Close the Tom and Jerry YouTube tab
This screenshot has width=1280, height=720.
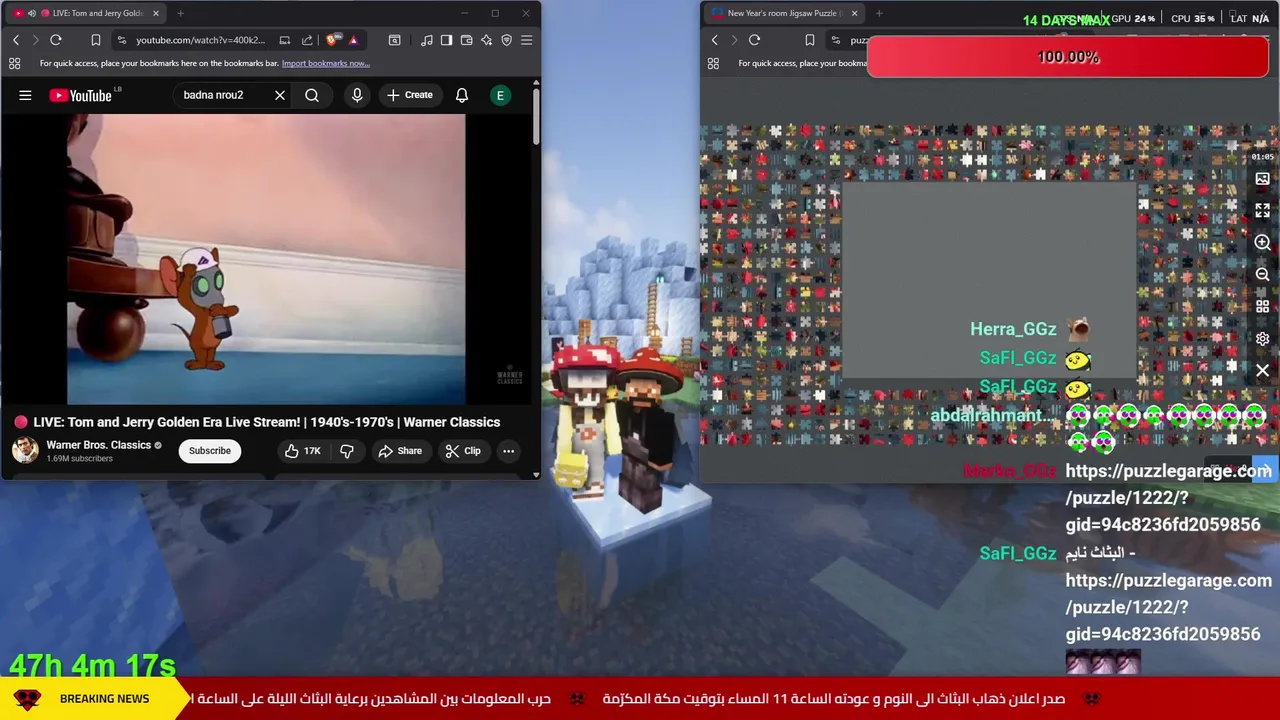point(156,13)
